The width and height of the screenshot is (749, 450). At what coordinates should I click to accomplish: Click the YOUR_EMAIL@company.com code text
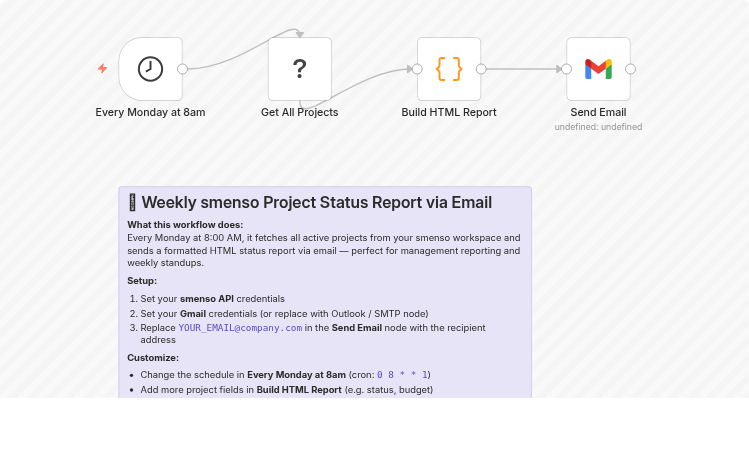(x=240, y=328)
